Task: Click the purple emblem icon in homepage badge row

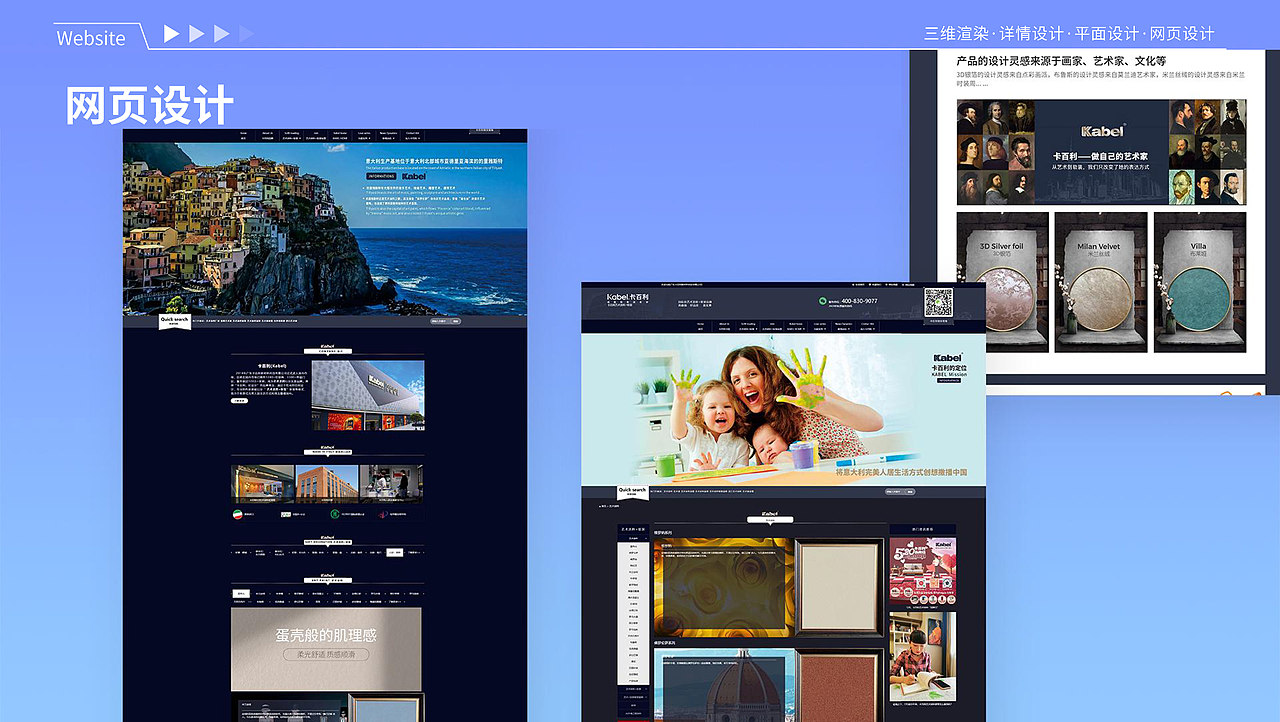Action: coord(383,513)
